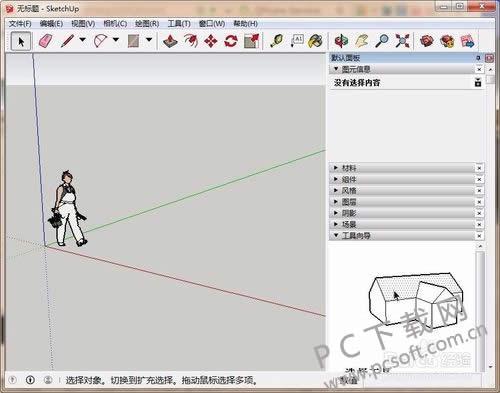Viewport: 500px width, 393px height.
Task: Select the Push/Pull tool
Action: point(170,41)
